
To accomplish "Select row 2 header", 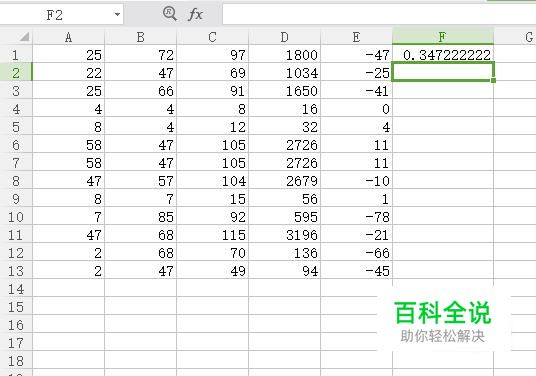I will point(16,72).
